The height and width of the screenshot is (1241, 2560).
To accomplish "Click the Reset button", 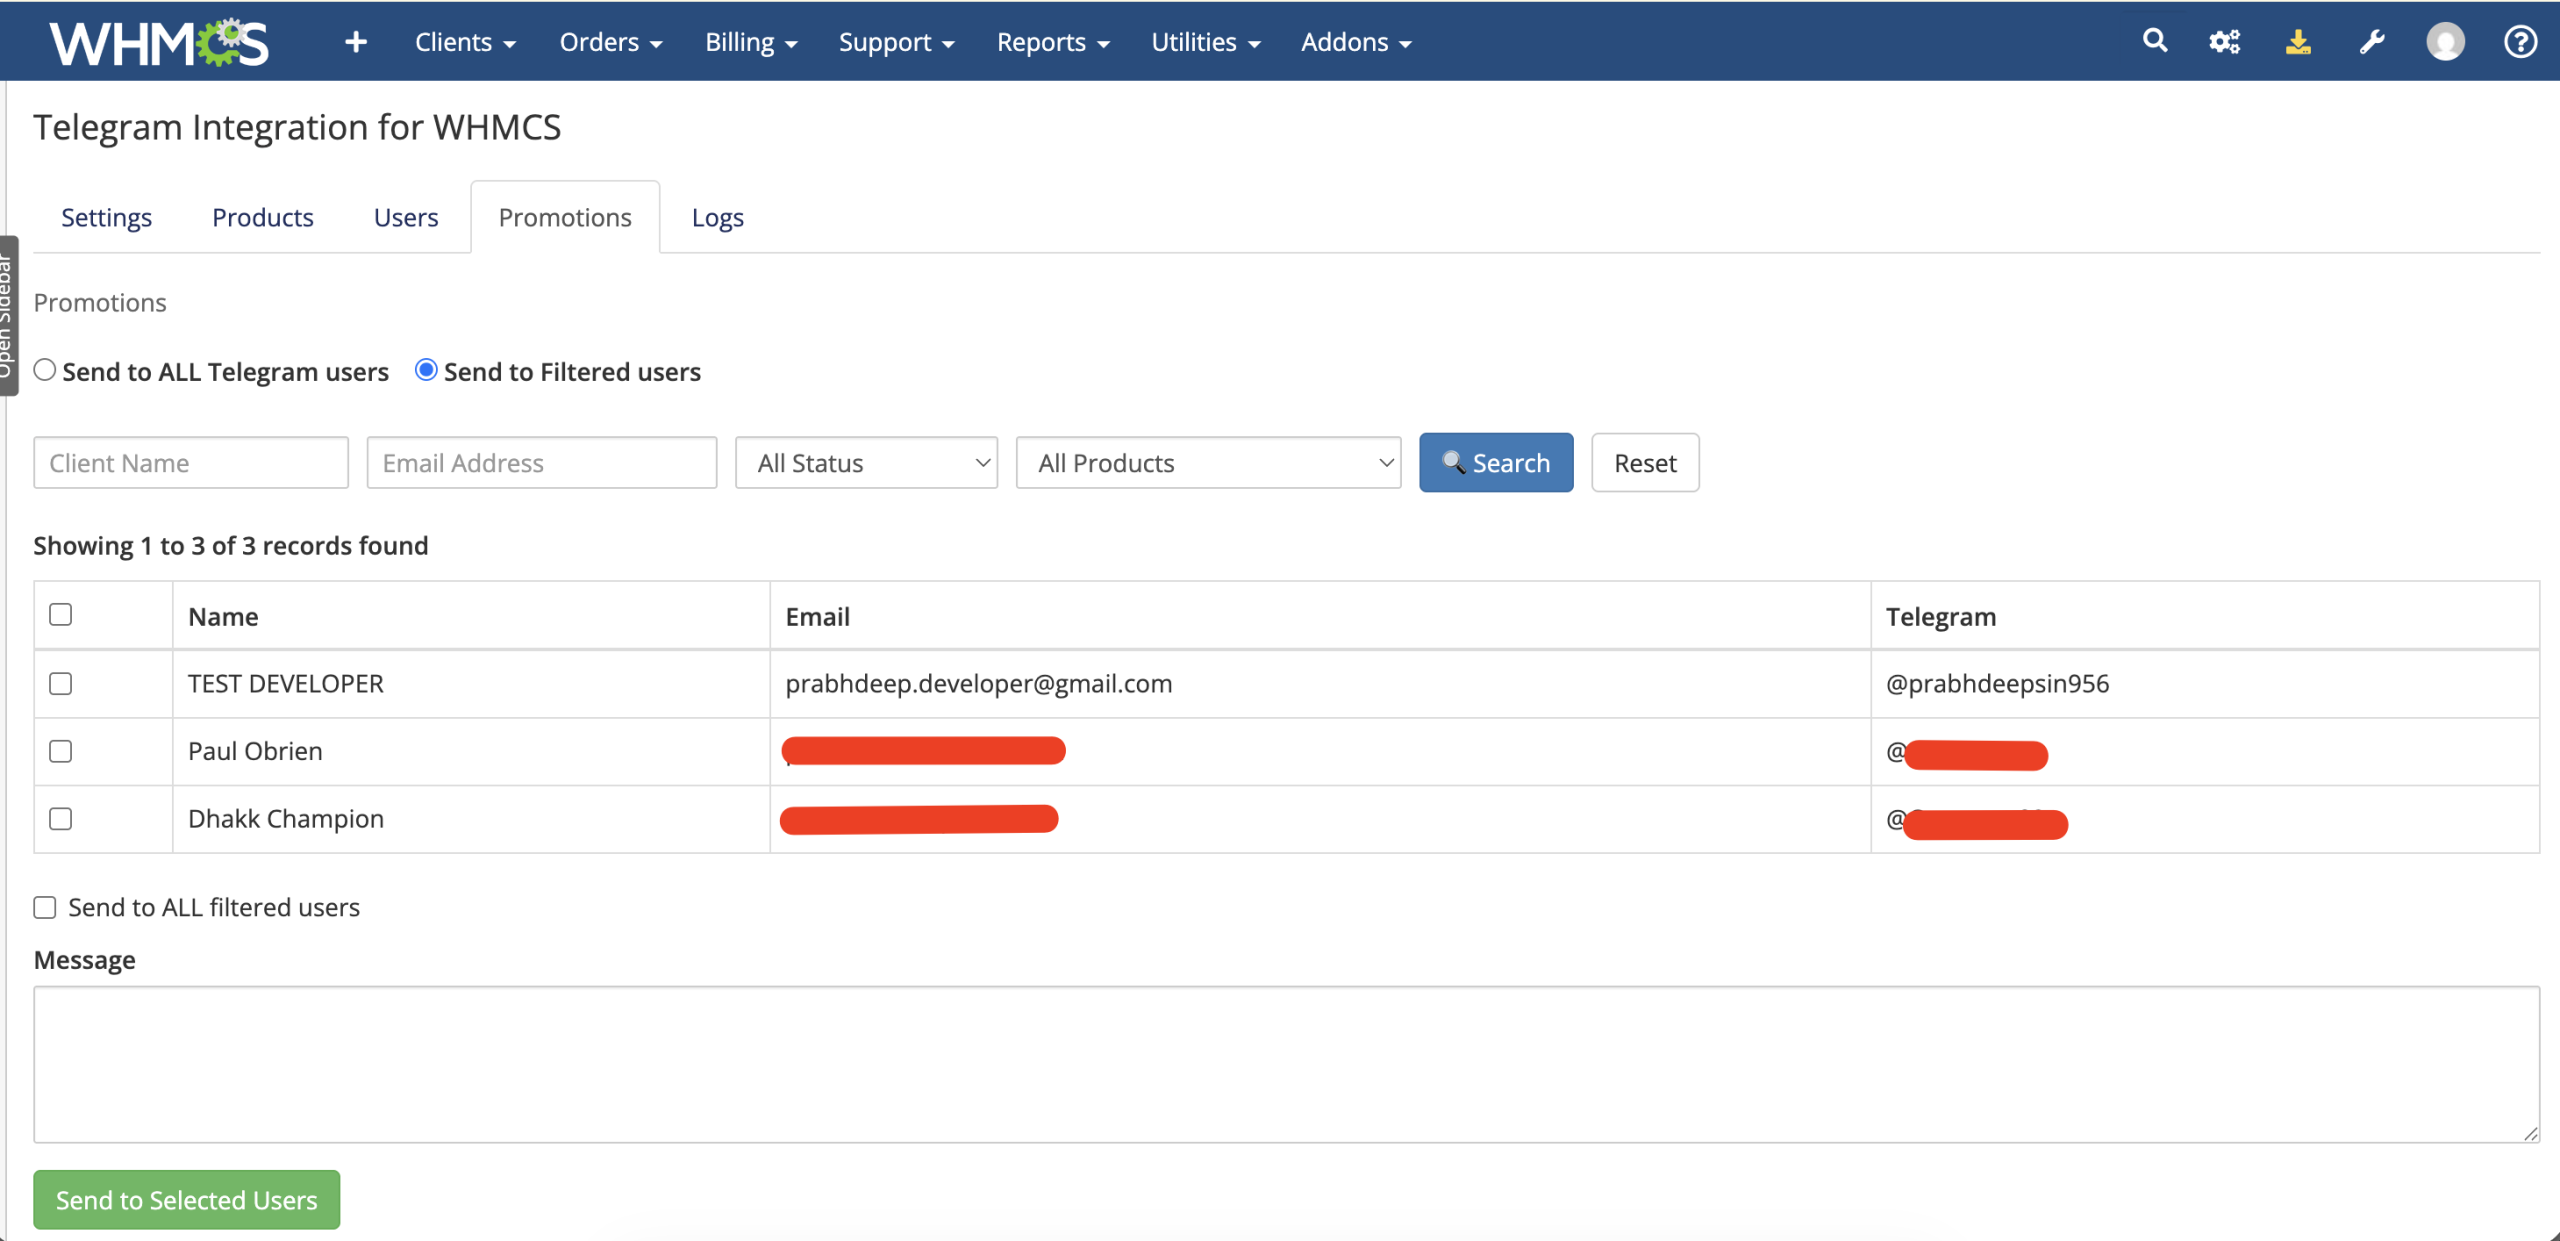I will [x=1645, y=462].
